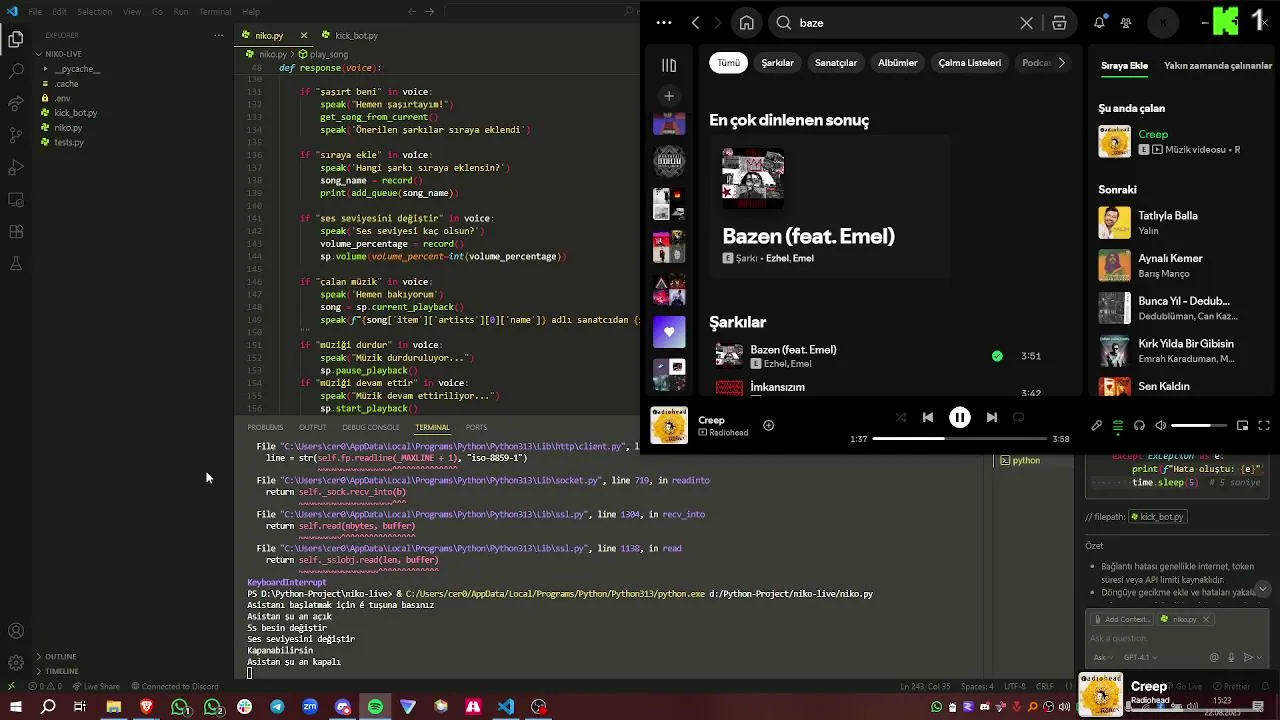Toggle shuffle in Spotify player

[x=900, y=417]
